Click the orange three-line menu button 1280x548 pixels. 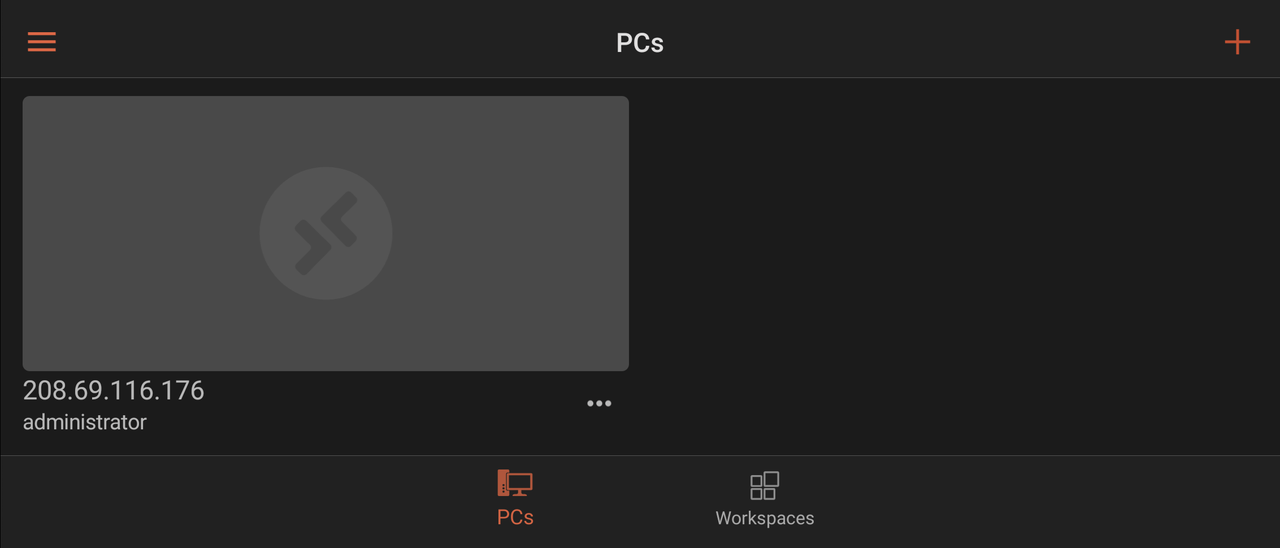(x=42, y=42)
